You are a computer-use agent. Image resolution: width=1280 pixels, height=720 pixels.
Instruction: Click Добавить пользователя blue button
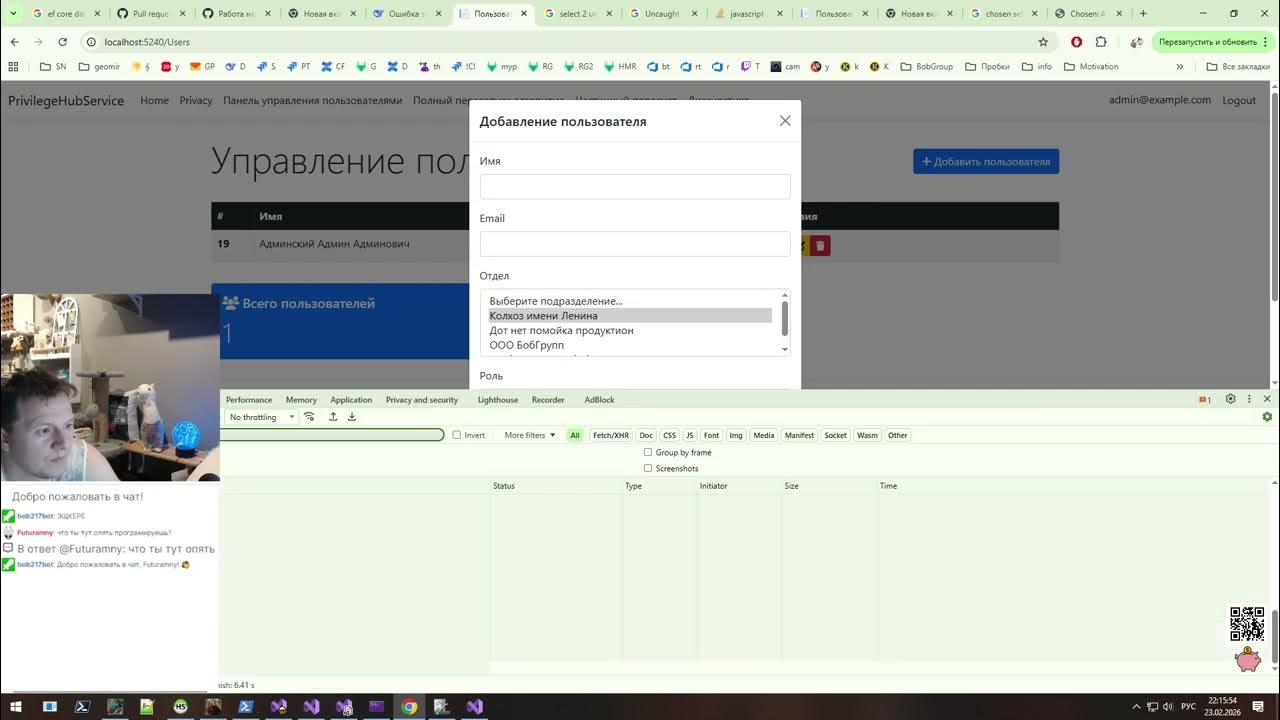(986, 162)
